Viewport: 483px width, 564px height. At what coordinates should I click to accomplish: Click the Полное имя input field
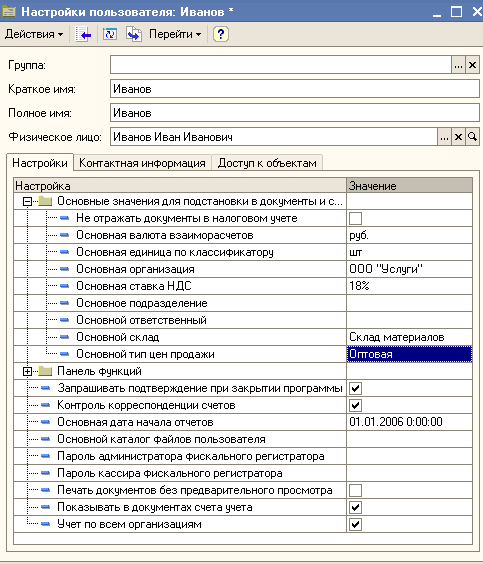(295, 113)
